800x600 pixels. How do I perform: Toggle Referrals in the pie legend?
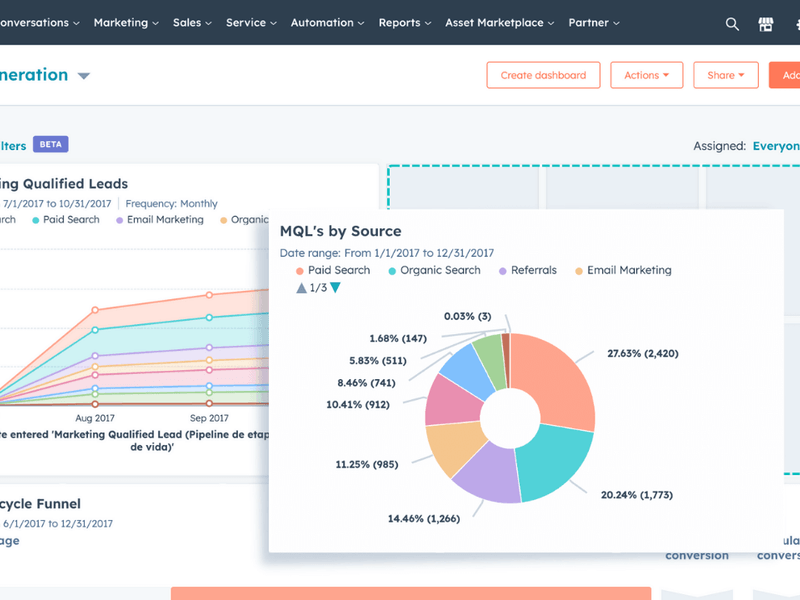pos(528,270)
